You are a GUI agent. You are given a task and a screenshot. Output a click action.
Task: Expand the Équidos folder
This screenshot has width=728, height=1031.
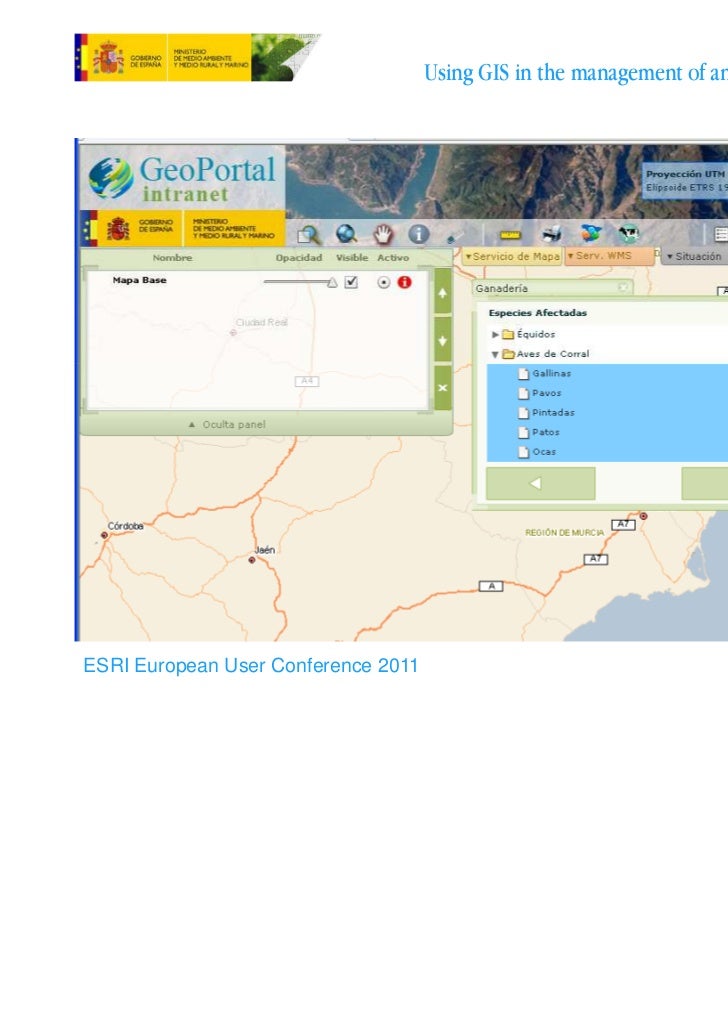click(x=495, y=335)
